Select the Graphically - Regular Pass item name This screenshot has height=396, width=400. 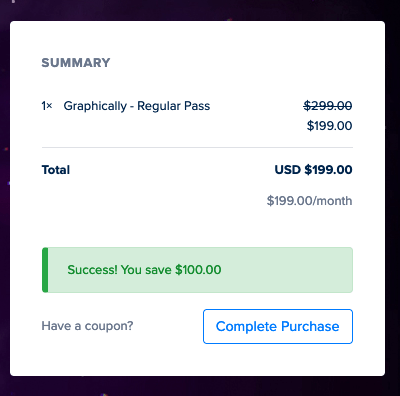click(137, 106)
